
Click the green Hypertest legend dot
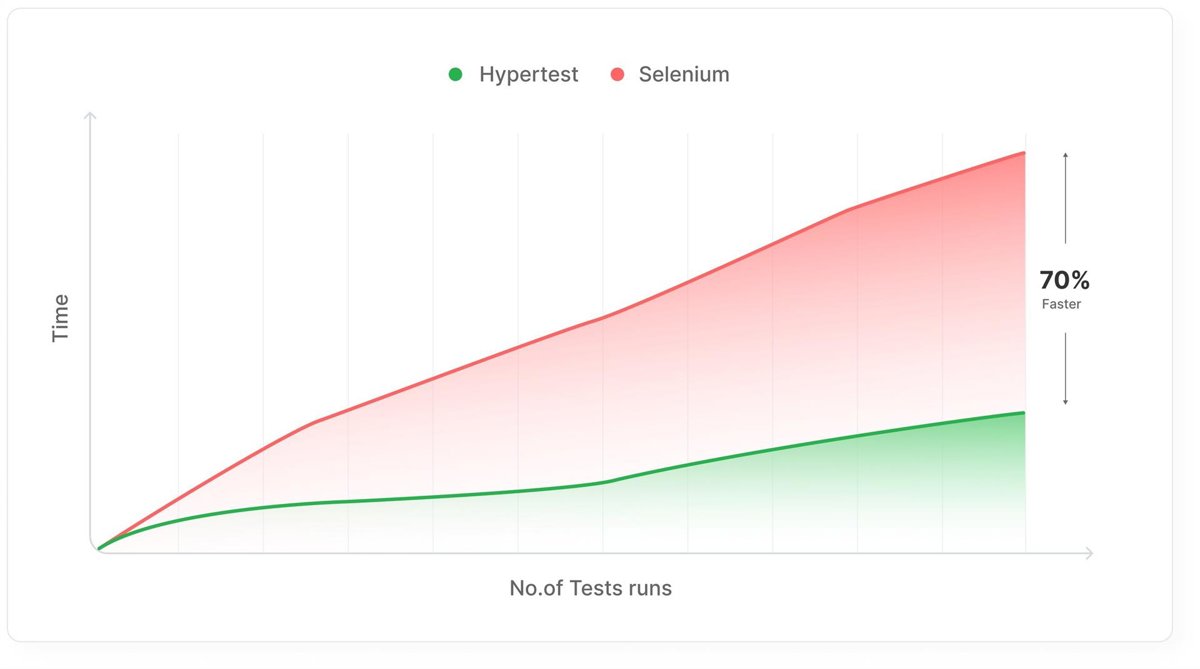tap(456, 74)
